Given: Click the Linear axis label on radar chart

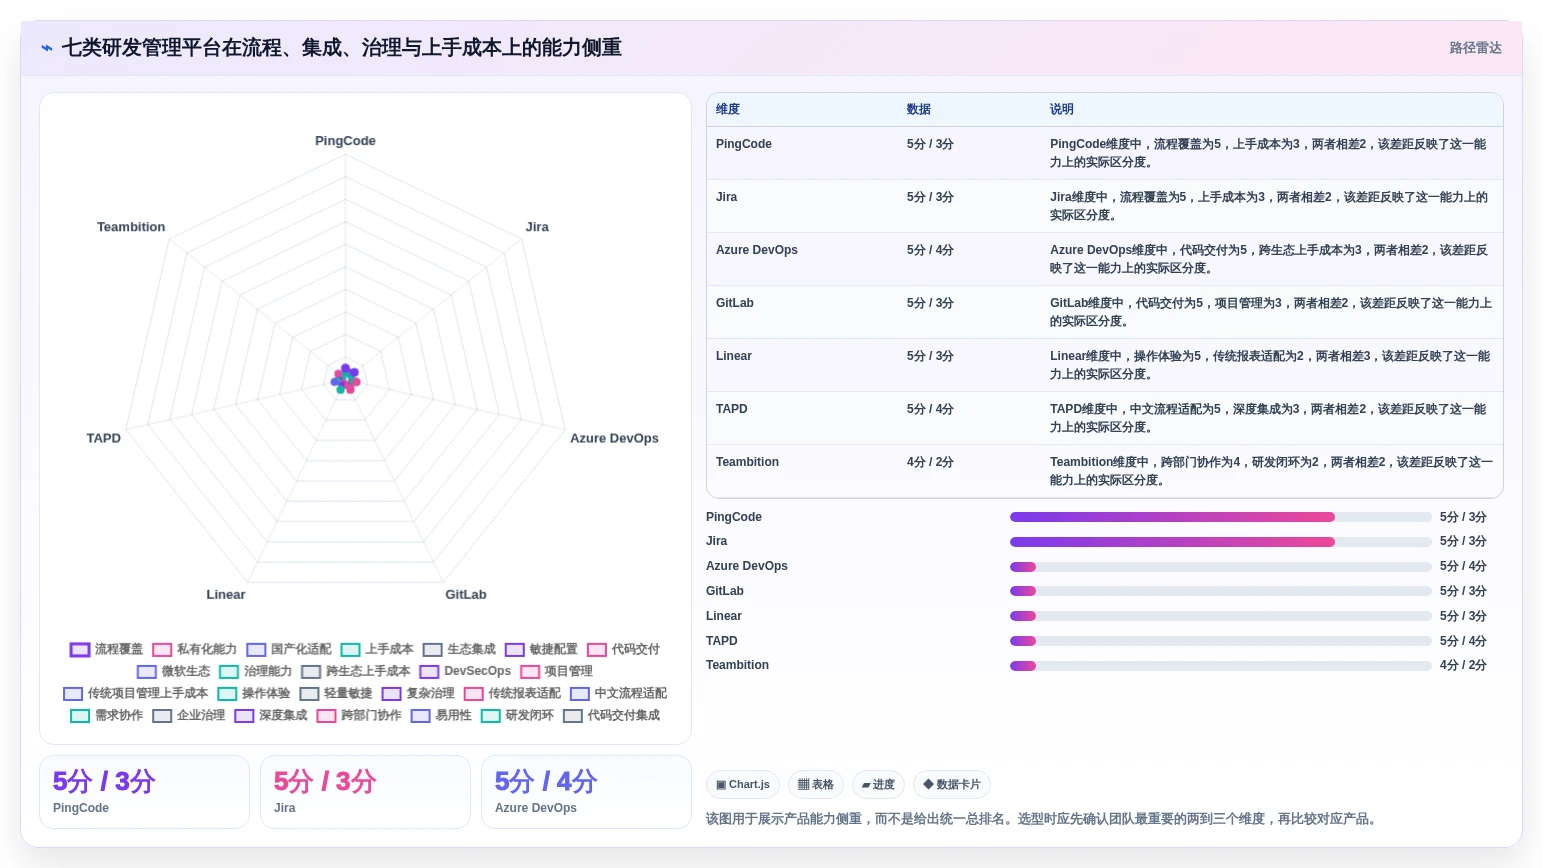Looking at the screenshot, I should 226,594.
